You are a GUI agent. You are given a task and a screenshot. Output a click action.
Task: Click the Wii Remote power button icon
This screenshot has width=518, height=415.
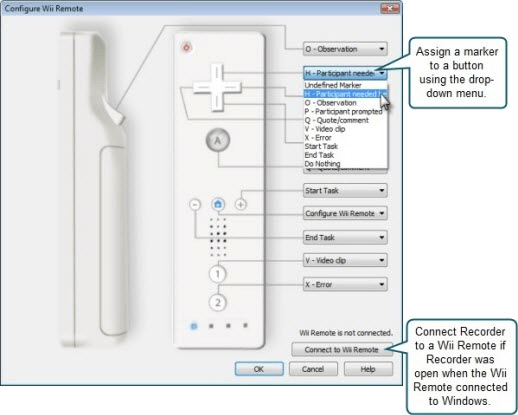(187, 47)
